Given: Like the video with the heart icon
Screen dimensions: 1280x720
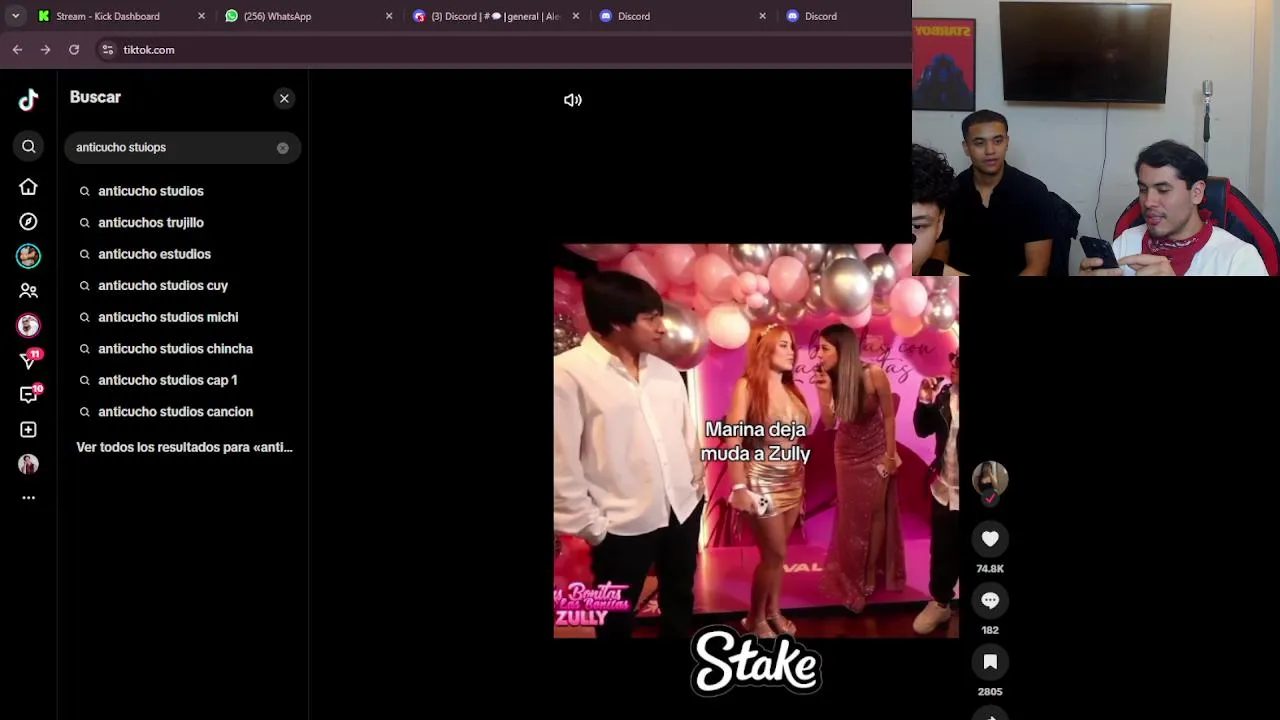Looking at the screenshot, I should tap(990, 539).
